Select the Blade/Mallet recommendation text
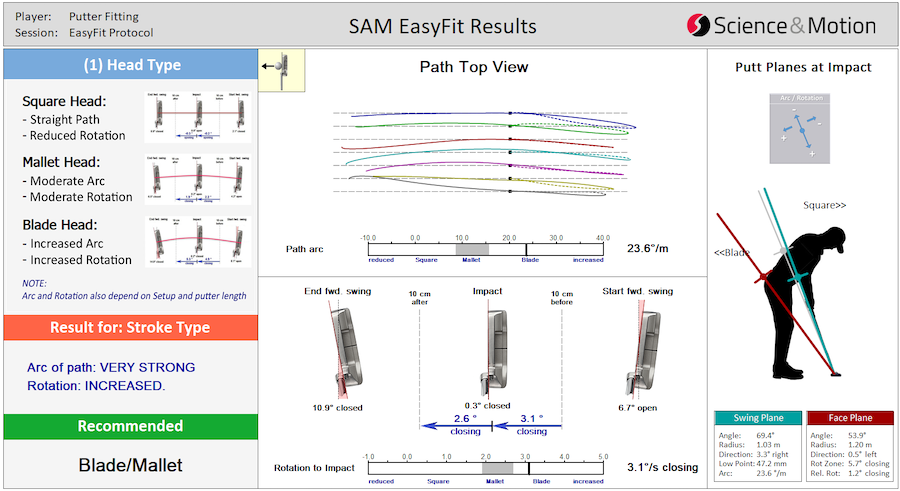Viewport: 900px width, 491px height. (x=131, y=465)
